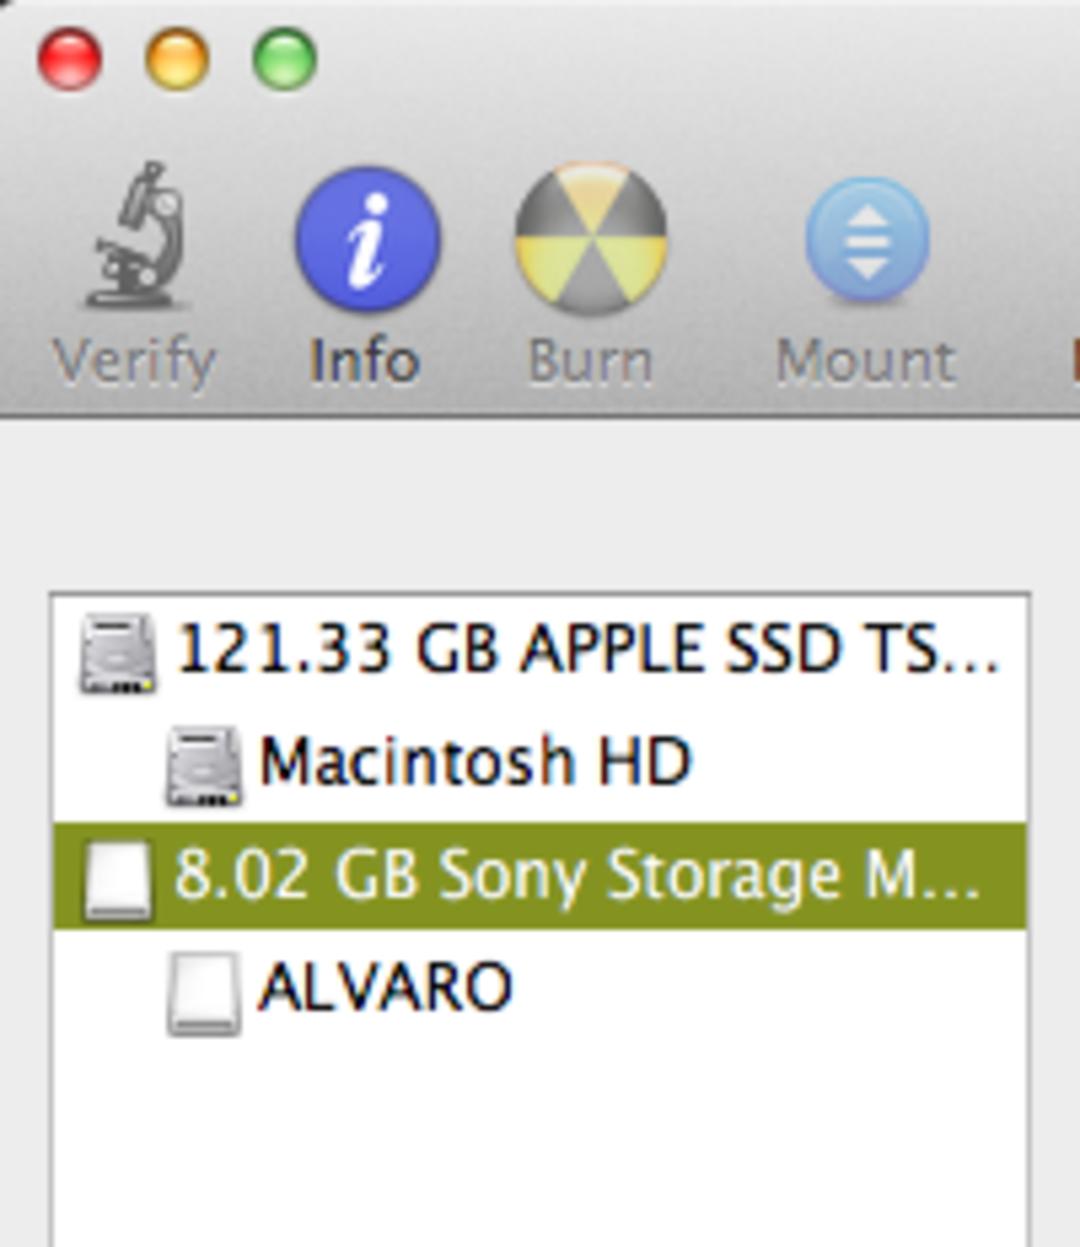
Task: Click the Burn label in toolbar
Action: [x=590, y=360]
